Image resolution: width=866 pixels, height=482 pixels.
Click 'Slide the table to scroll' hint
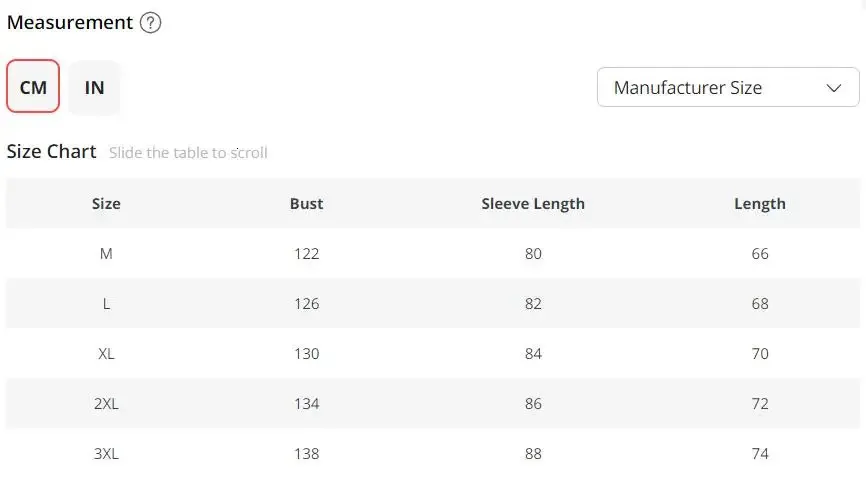pyautogui.click(x=188, y=153)
